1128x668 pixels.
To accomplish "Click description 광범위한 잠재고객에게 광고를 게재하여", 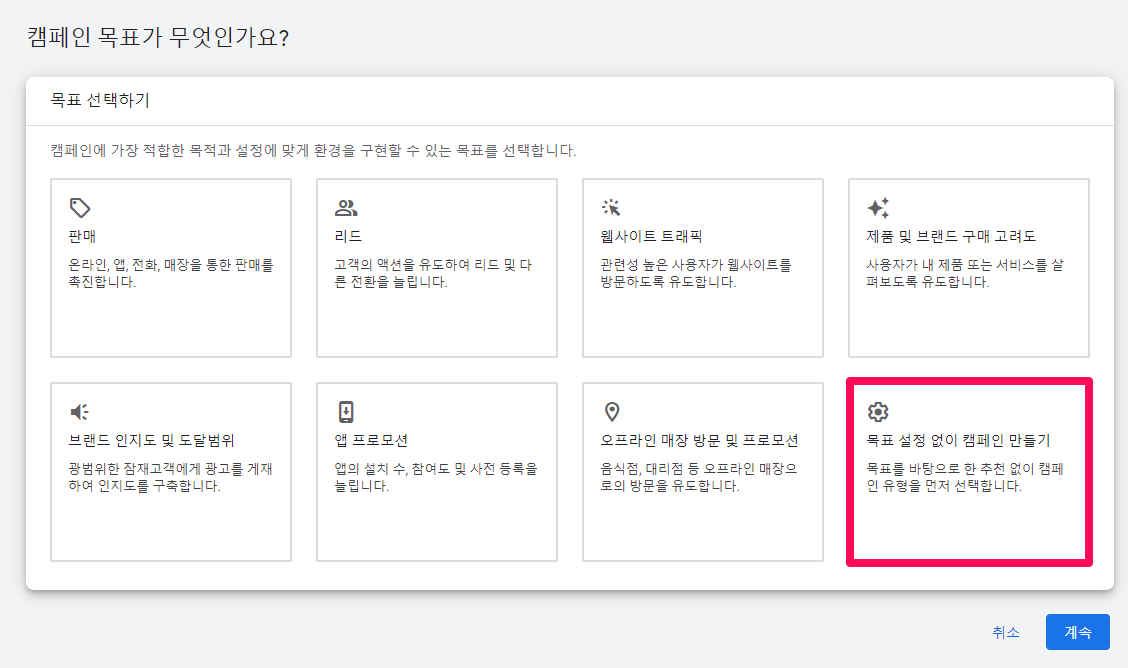I will 170,477.
